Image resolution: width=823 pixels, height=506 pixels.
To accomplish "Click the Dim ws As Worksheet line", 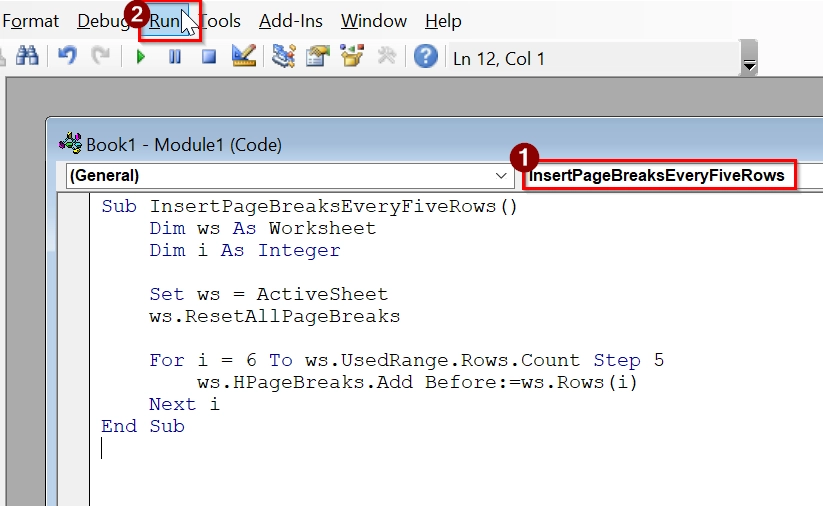I will 262,228.
